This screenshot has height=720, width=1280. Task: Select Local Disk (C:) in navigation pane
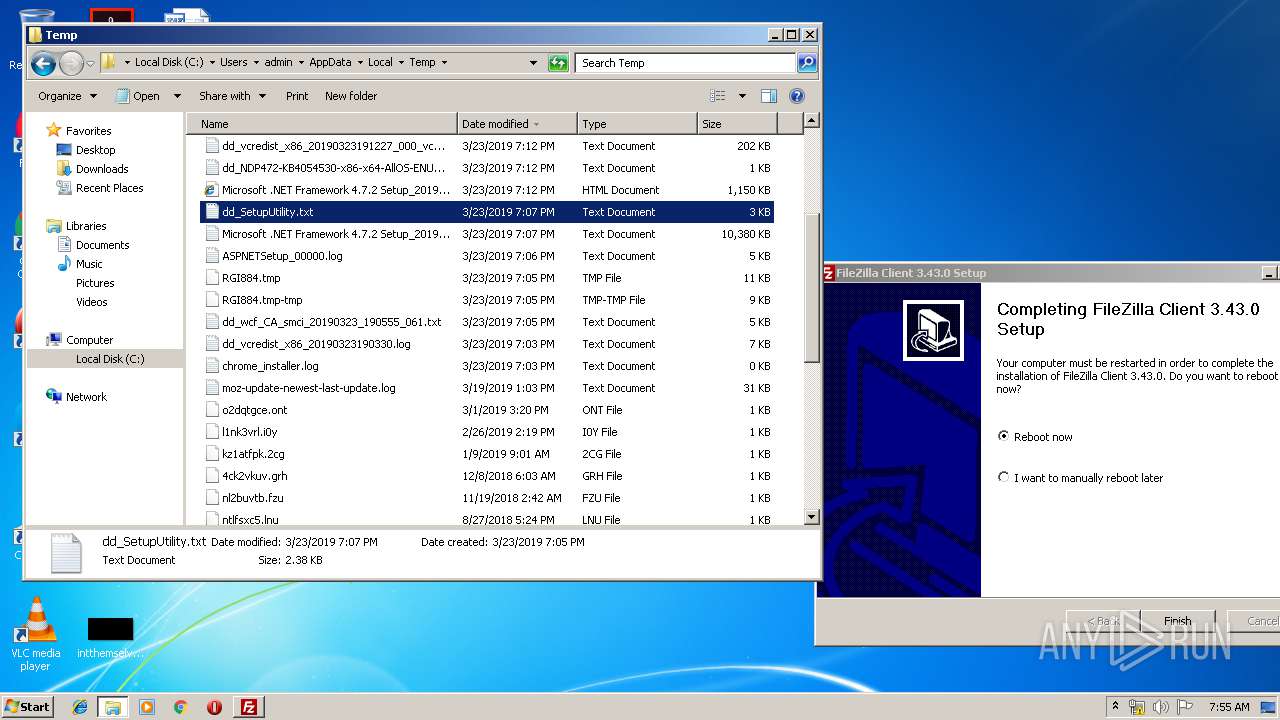pyautogui.click(x=110, y=359)
